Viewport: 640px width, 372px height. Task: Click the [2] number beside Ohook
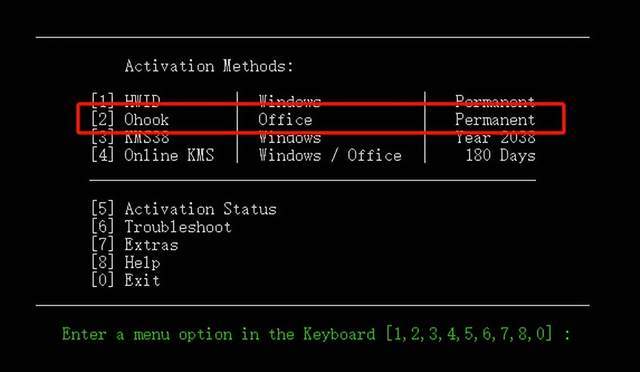102,120
